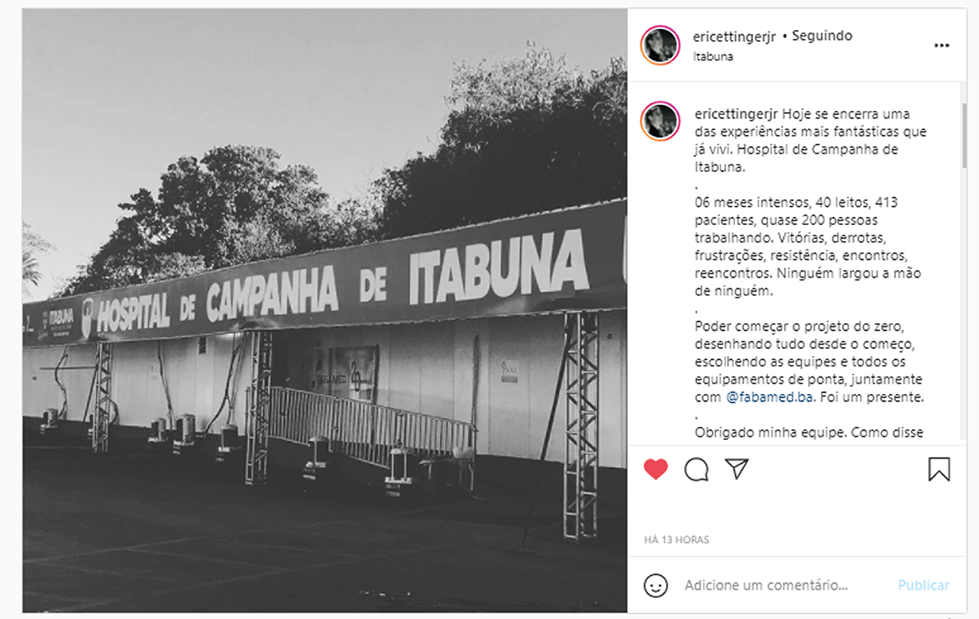
Task: Click ericettingerjr username in caption
Action: click(x=736, y=114)
